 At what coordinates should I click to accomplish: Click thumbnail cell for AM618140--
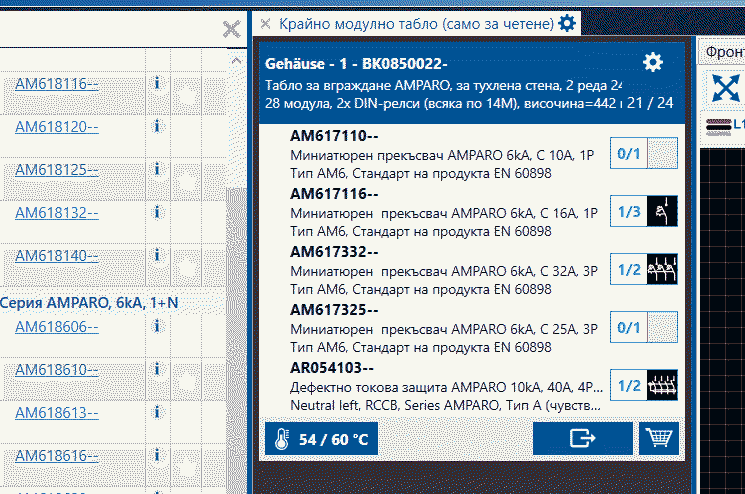tap(186, 265)
